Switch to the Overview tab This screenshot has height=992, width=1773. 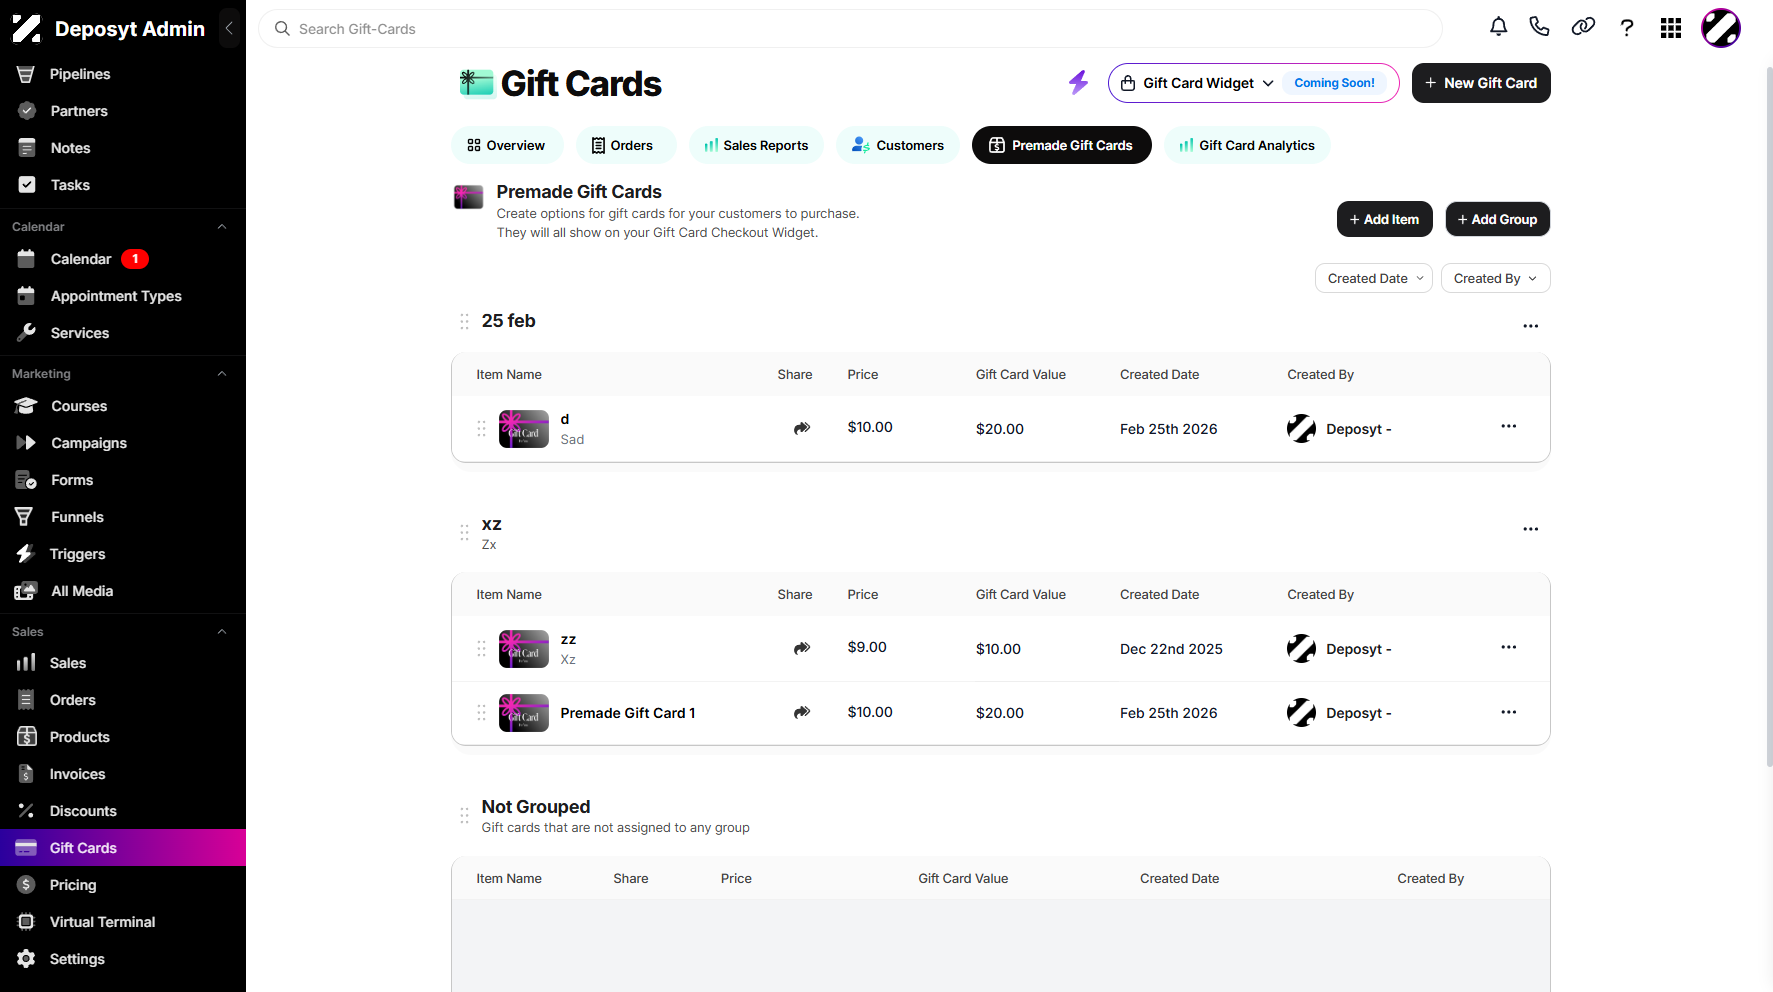pos(506,145)
